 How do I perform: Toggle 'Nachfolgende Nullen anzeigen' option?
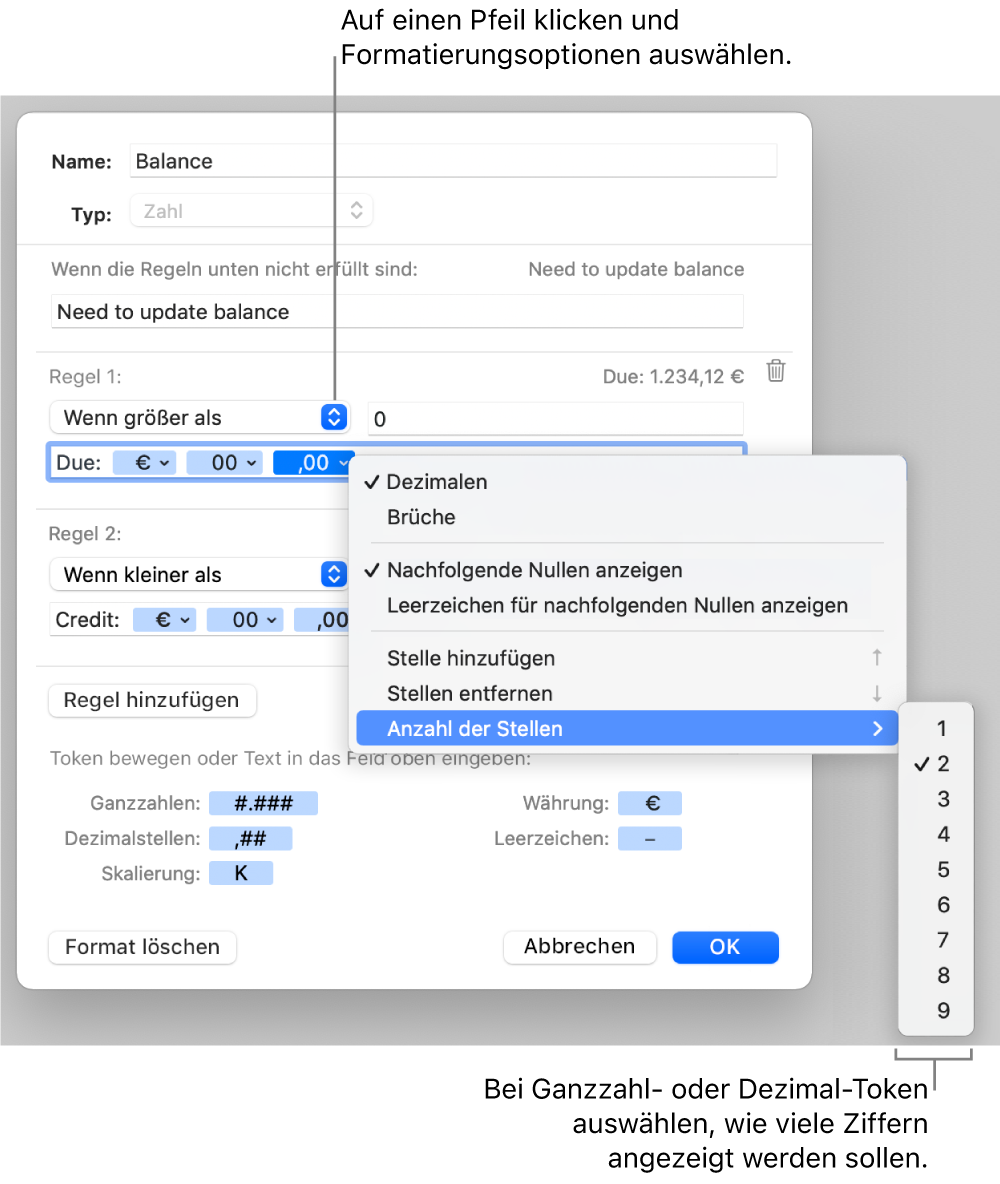(627, 570)
